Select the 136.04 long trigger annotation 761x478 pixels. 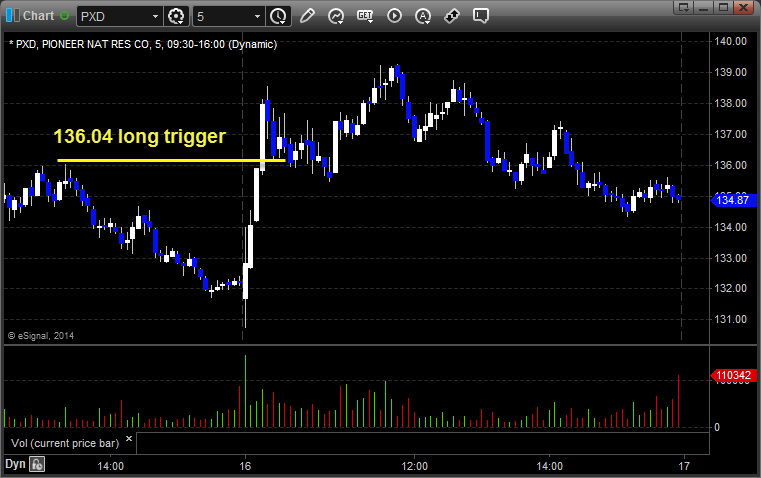140,136
